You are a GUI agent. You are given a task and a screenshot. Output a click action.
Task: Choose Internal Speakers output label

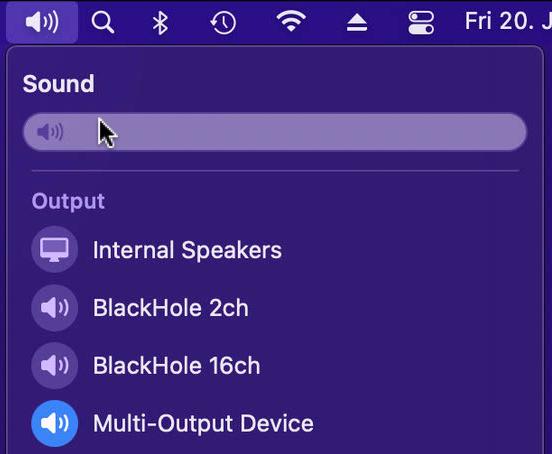(187, 250)
